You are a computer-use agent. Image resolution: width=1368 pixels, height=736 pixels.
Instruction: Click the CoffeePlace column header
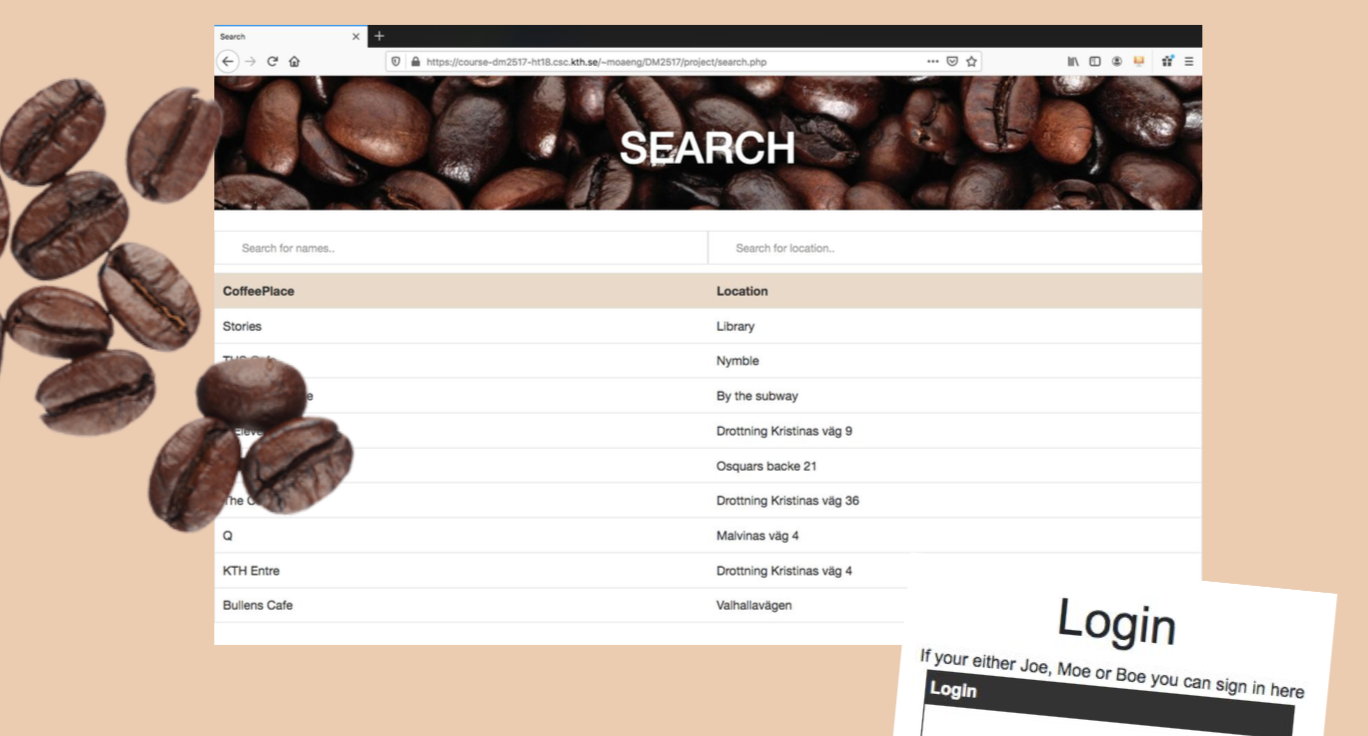click(x=259, y=291)
